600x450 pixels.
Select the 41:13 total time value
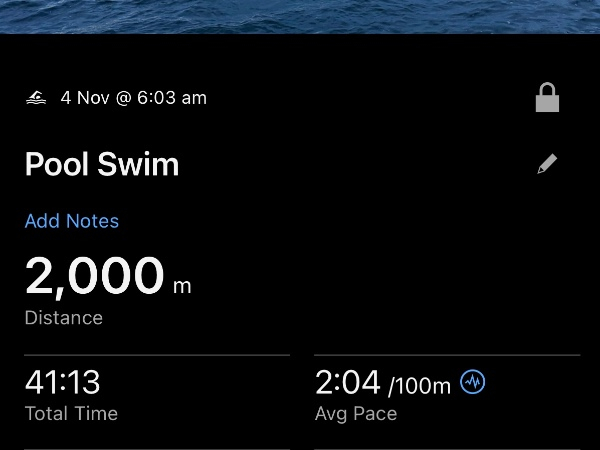(x=62, y=382)
